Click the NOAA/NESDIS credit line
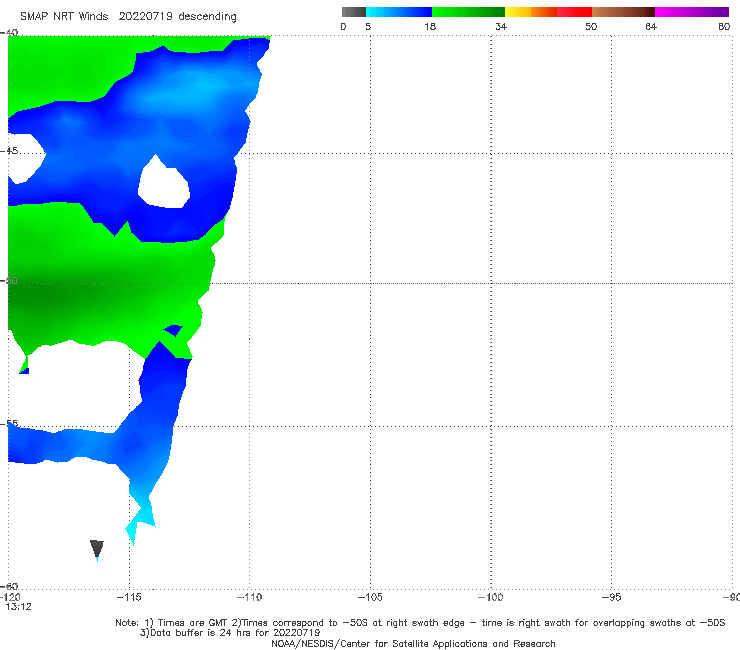 pos(413,643)
